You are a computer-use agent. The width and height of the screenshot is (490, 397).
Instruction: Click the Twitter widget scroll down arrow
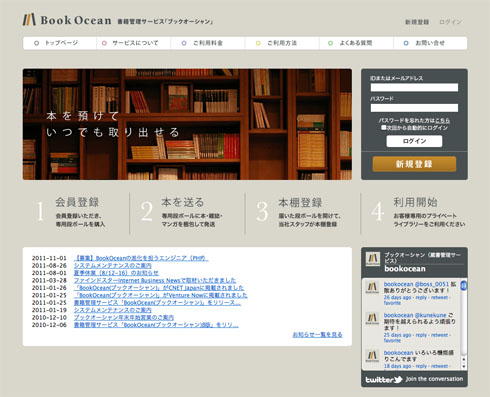(x=463, y=366)
